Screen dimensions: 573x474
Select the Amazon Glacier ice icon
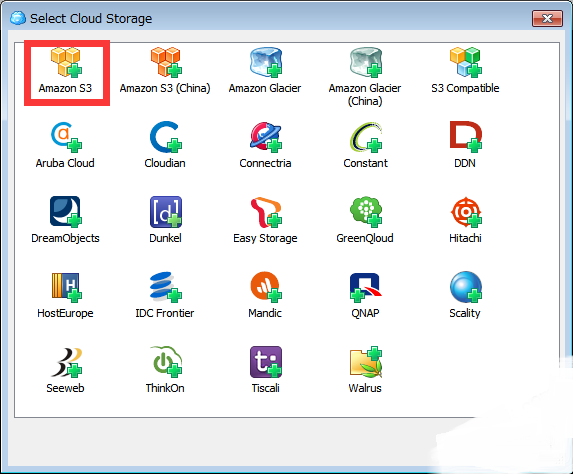pyautogui.click(x=266, y=62)
